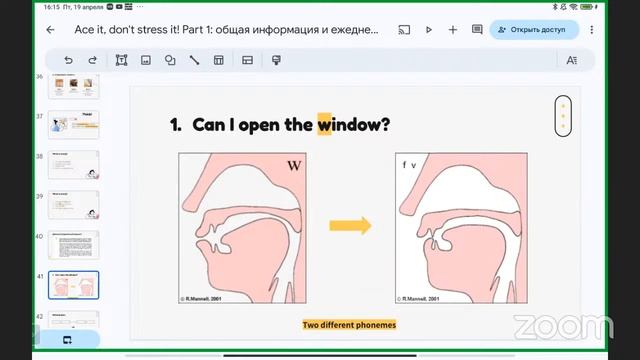
Task: Click the Undo icon in toolbar
Action: click(68, 60)
